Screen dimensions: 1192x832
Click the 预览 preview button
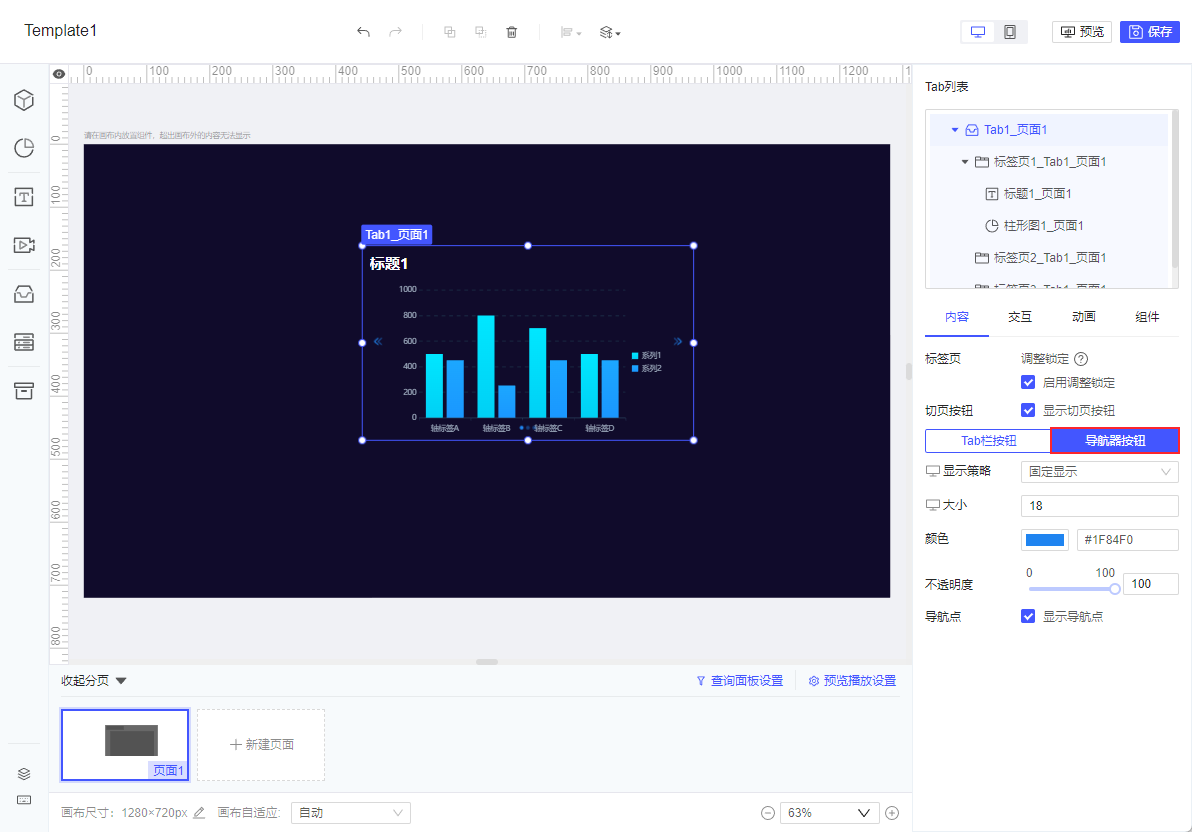[x=1082, y=32]
